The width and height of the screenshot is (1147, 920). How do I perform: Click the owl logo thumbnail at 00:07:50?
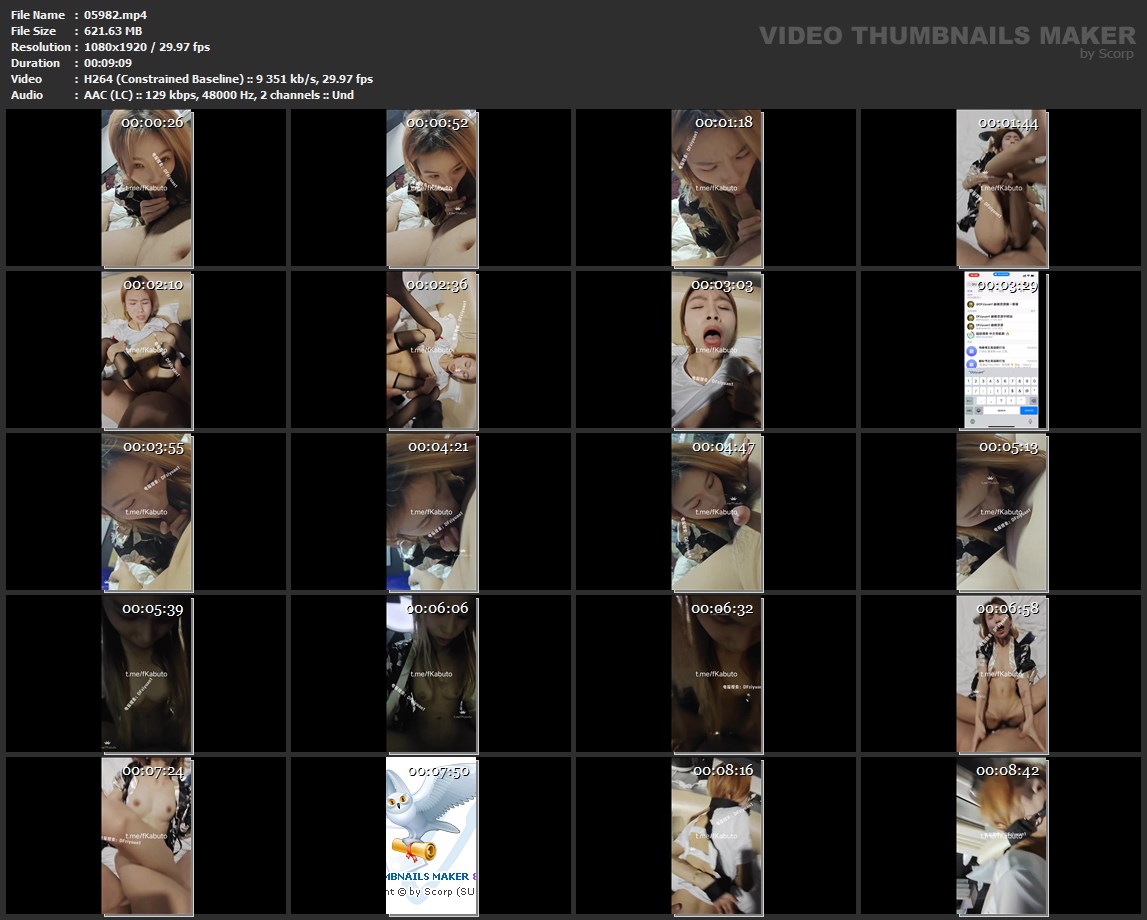[x=432, y=836]
